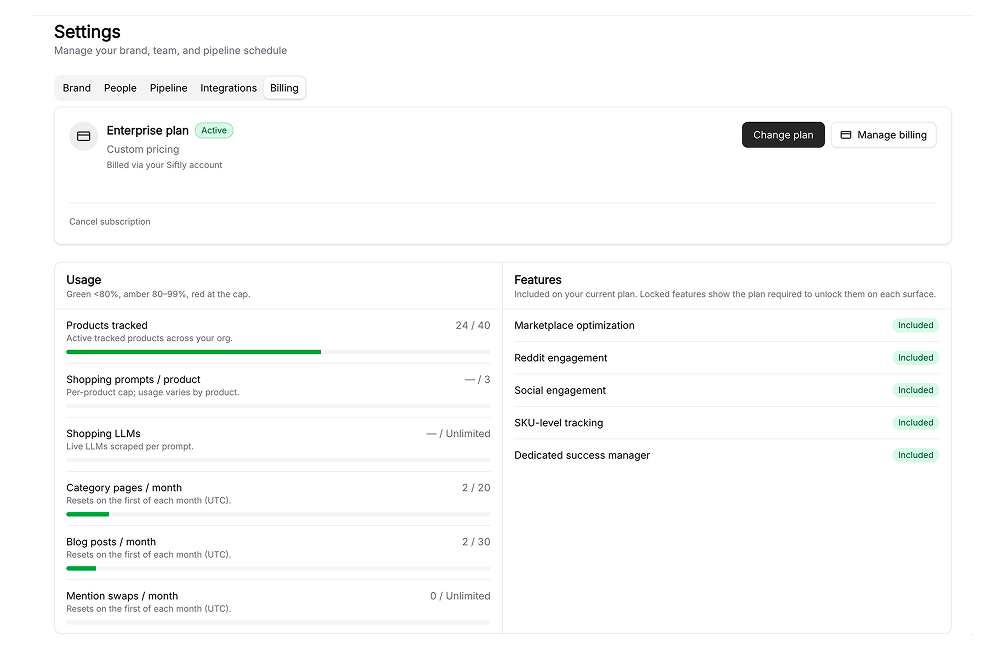Click the Cancel subscription link
This screenshot has height=650, width=1004.
109,222
